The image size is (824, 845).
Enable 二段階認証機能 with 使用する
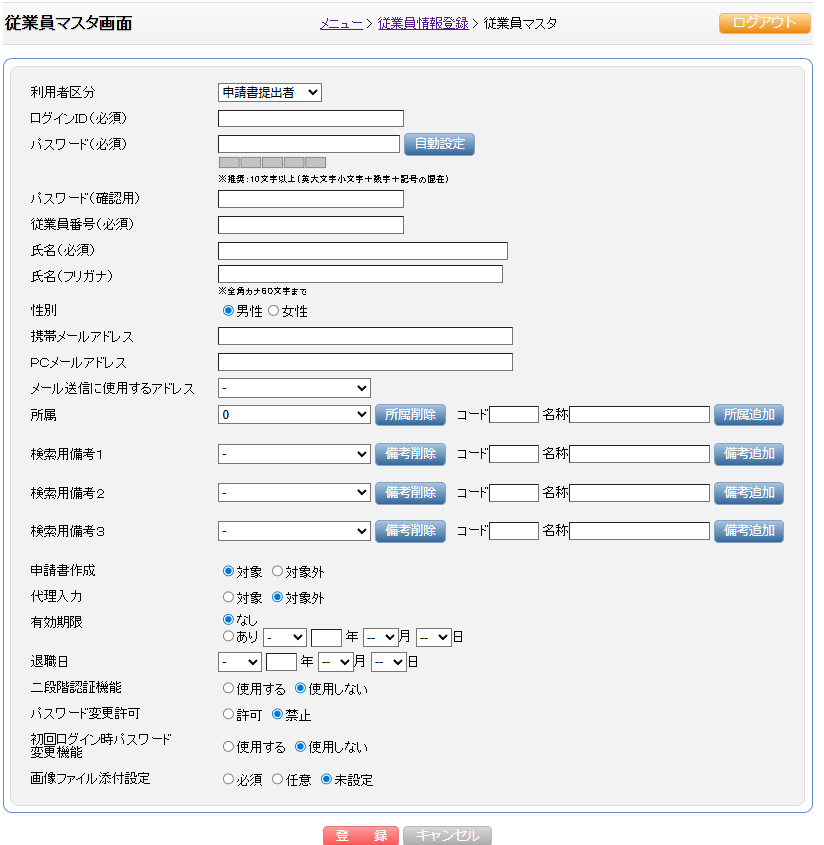coord(228,688)
